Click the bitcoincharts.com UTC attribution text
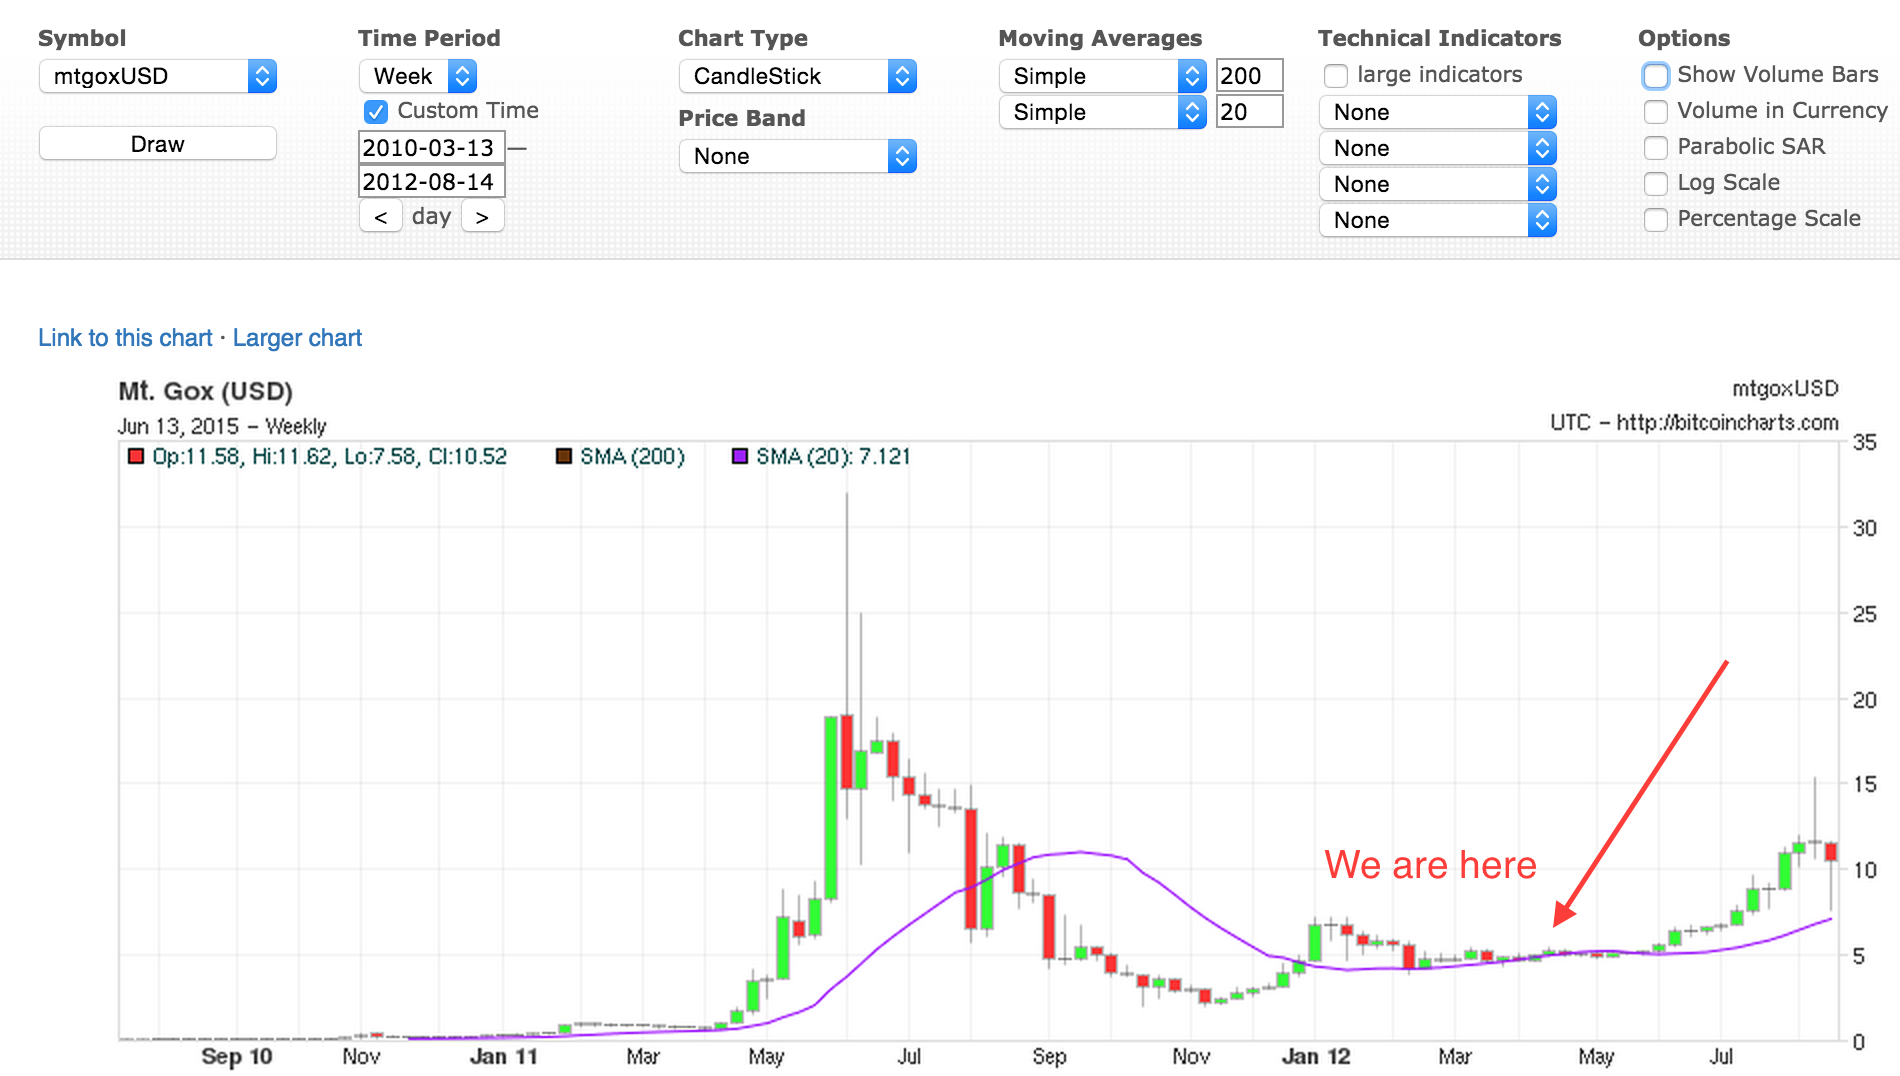Viewport: 1900px width, 1076px height. tap(1694, 422)
